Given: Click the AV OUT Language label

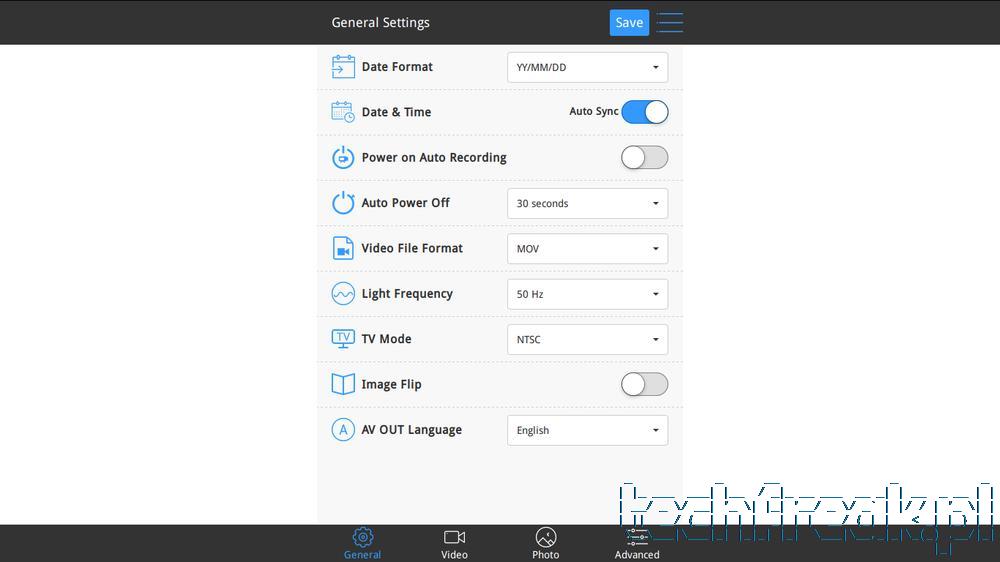Looking at the screenshot, I should pos(411,430).
